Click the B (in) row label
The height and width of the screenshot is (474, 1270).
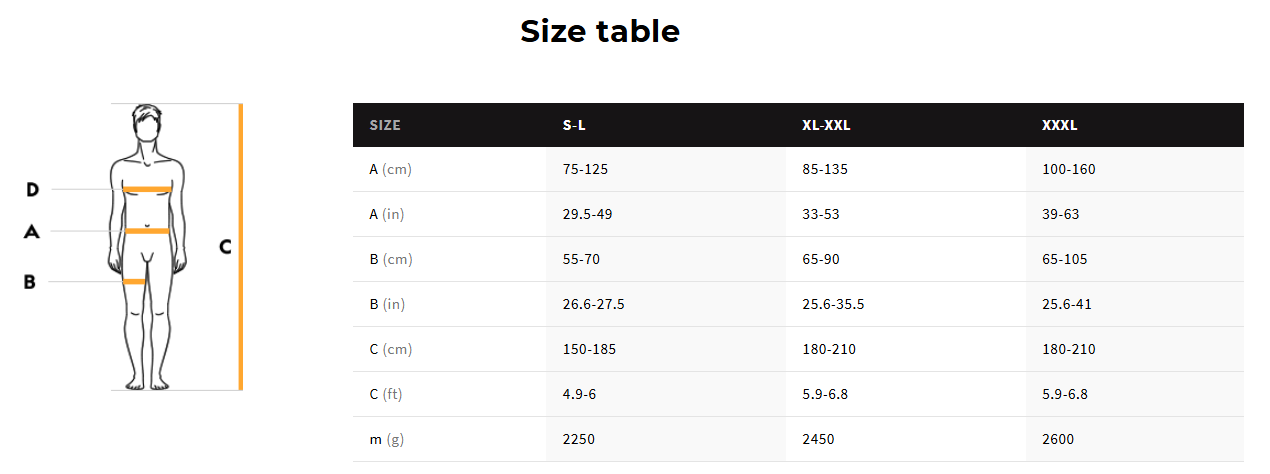point(389,304)
